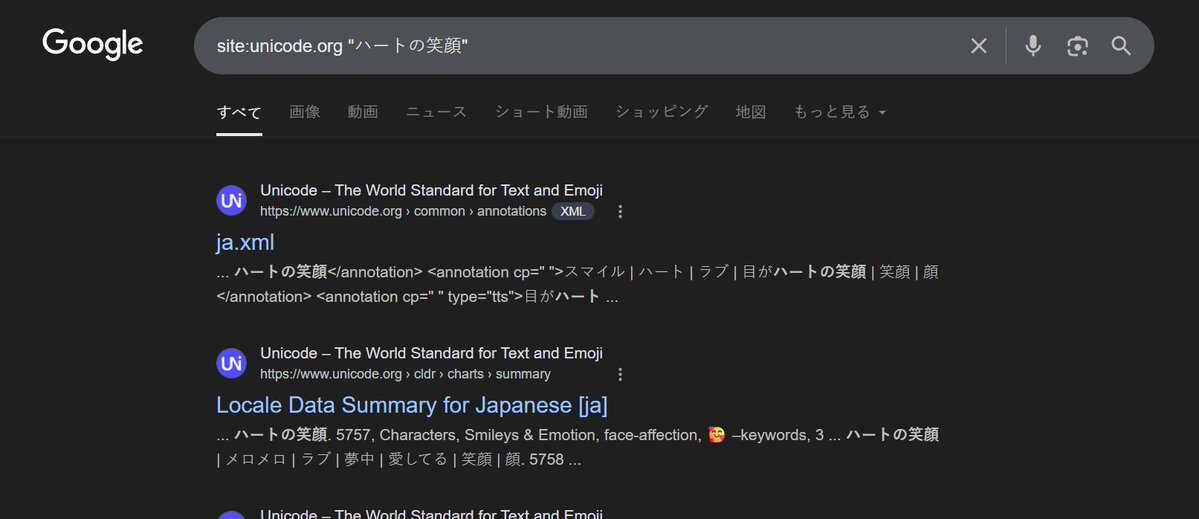Click Unicode favicon beside ja.xml result
1199x519 pixels.
click(x=231, y=200)
